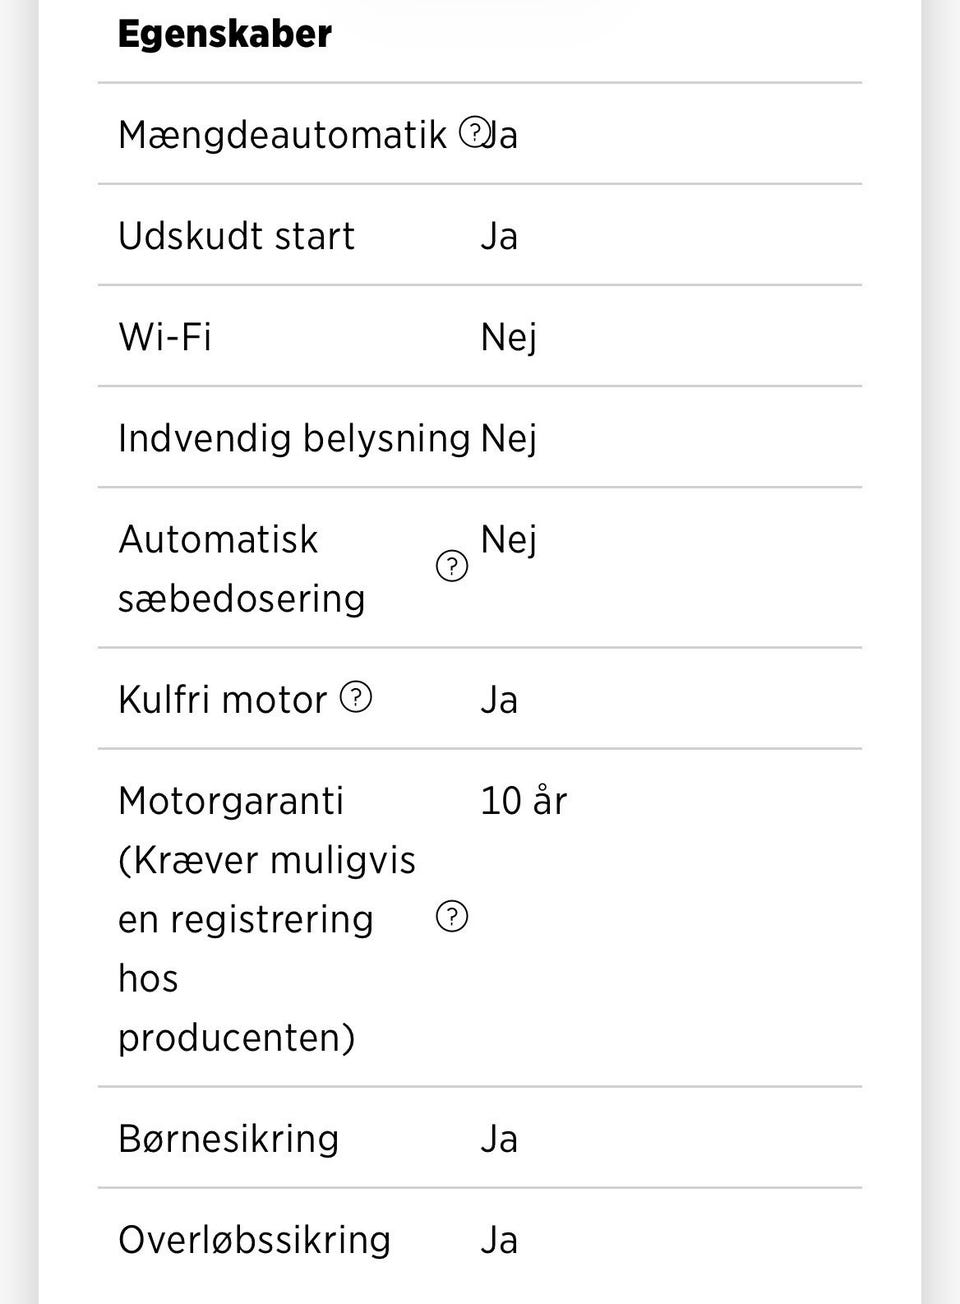The height and width of the screenshot is (1304, 960).
Task: Show Kulfri motor info tooltip icon
Action: pos(356,697)
